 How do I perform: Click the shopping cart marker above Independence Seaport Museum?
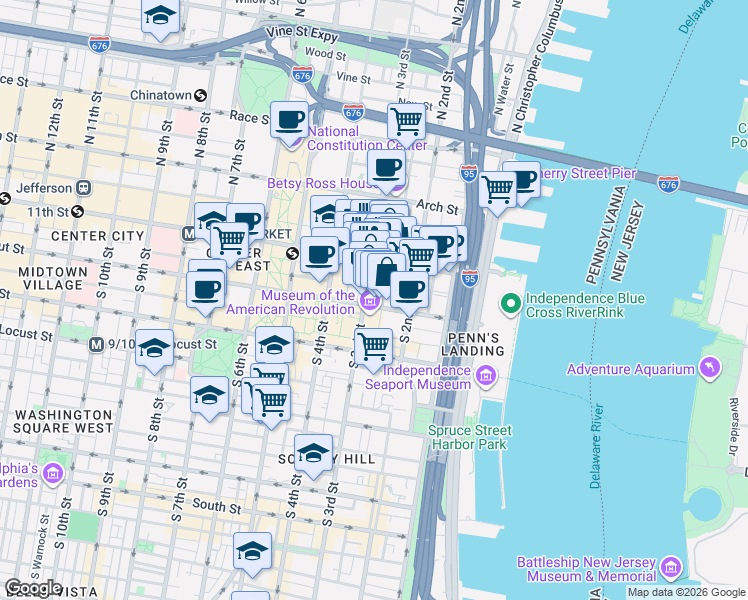tap(374, 348)
